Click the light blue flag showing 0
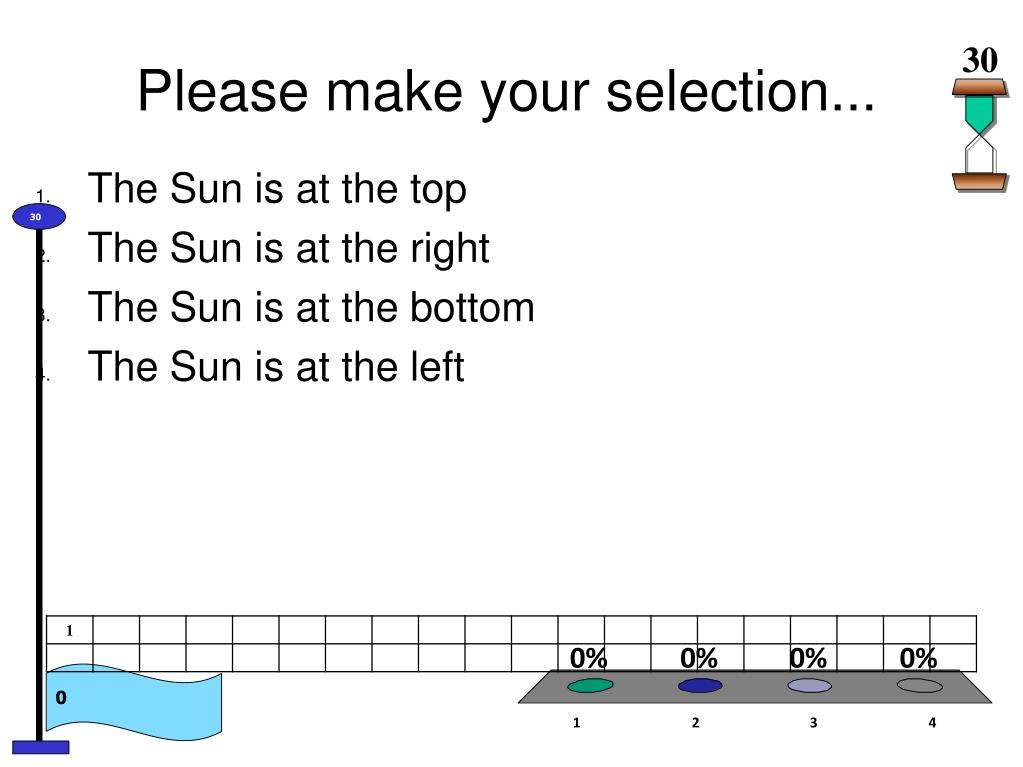Screen dimensions: 1023x767 (134, 702)
